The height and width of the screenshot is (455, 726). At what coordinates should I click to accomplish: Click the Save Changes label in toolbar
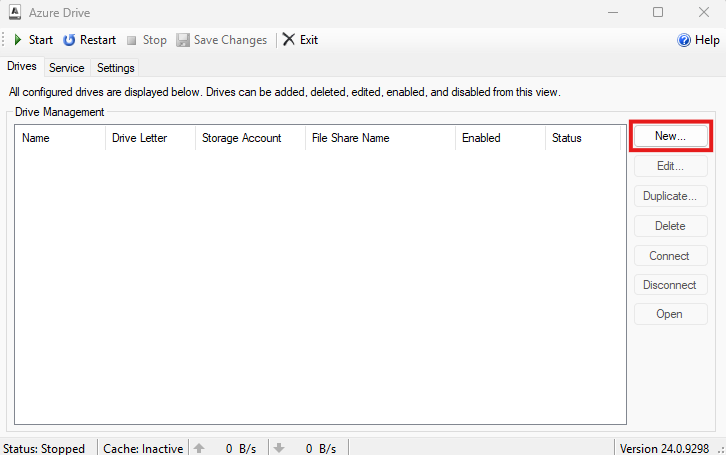(231, 40)
